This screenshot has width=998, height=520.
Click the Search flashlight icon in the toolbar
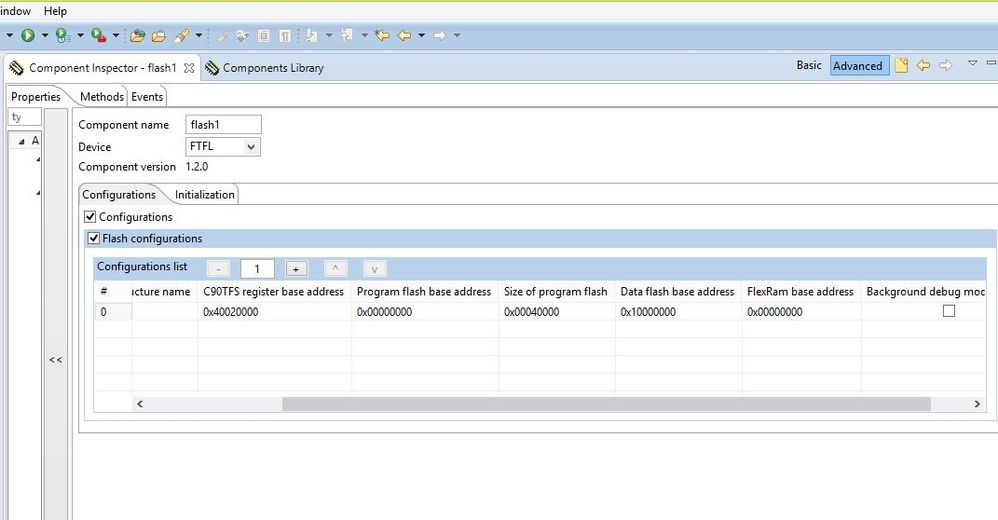coord(181,36)
